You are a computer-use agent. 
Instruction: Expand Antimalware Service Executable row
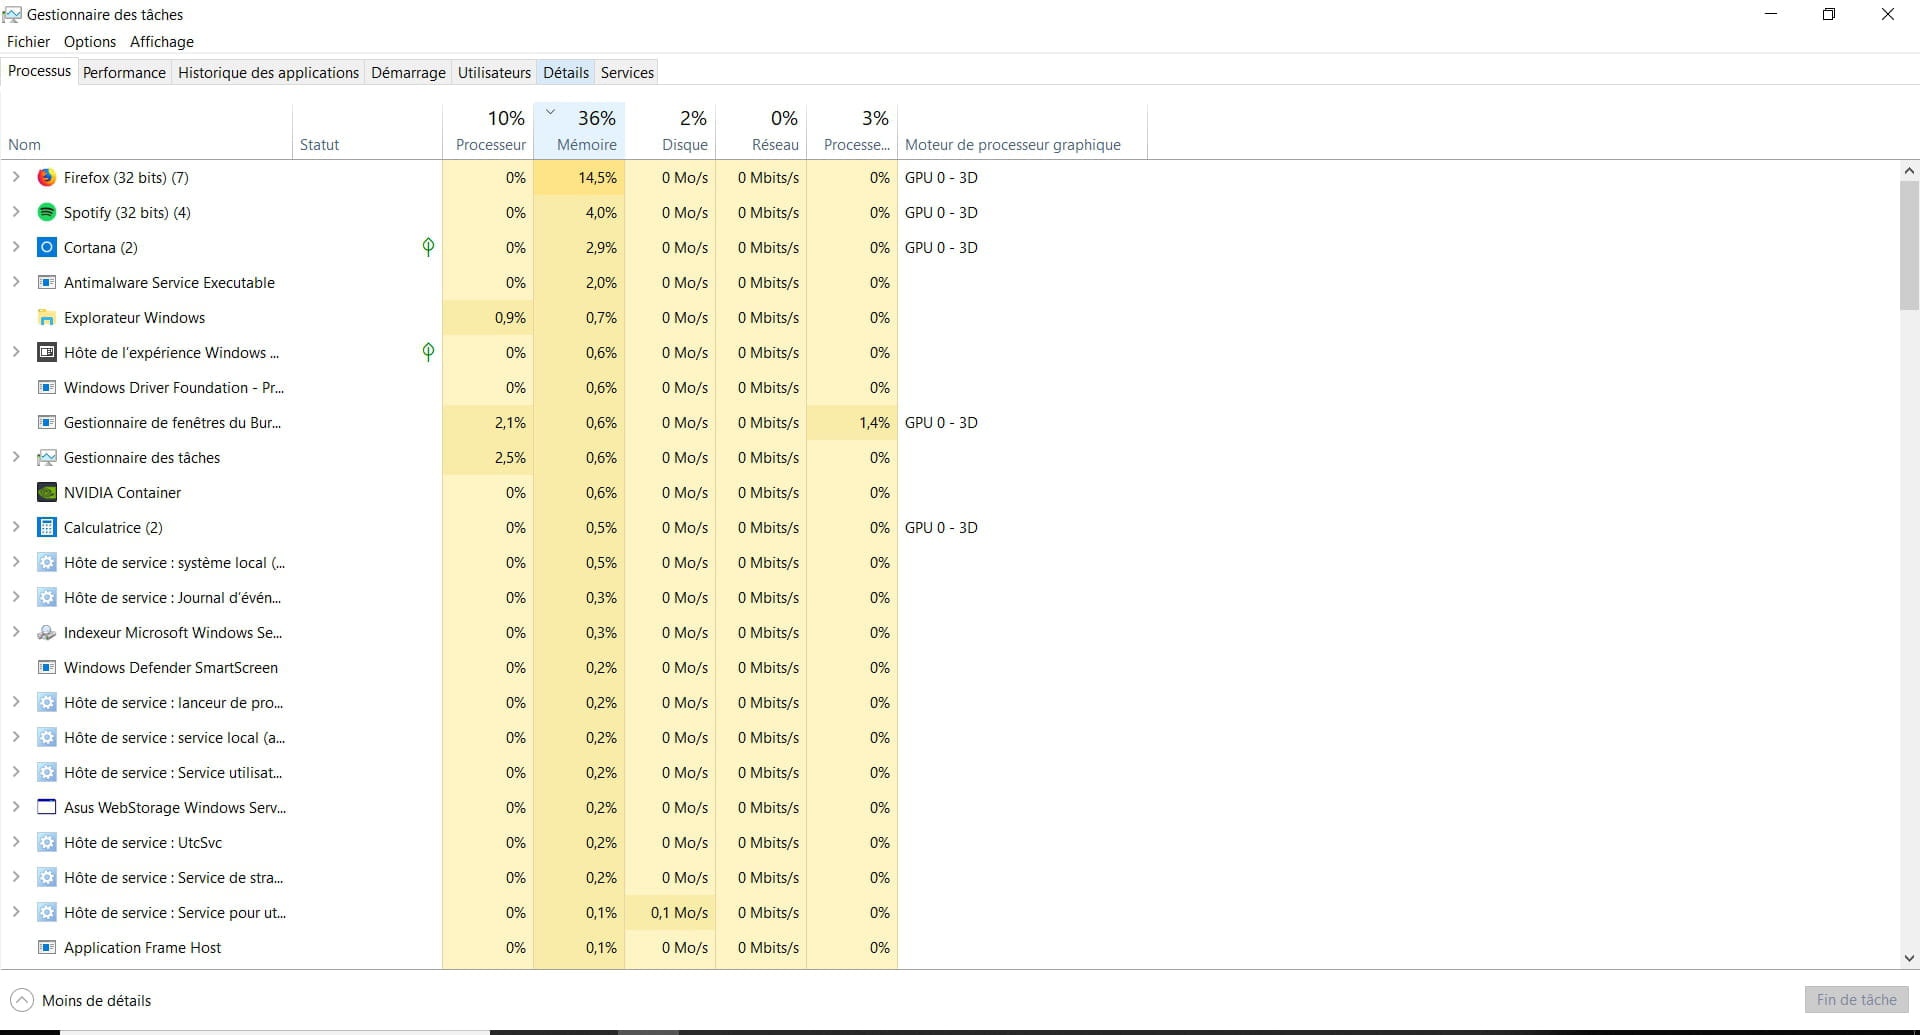16,282
